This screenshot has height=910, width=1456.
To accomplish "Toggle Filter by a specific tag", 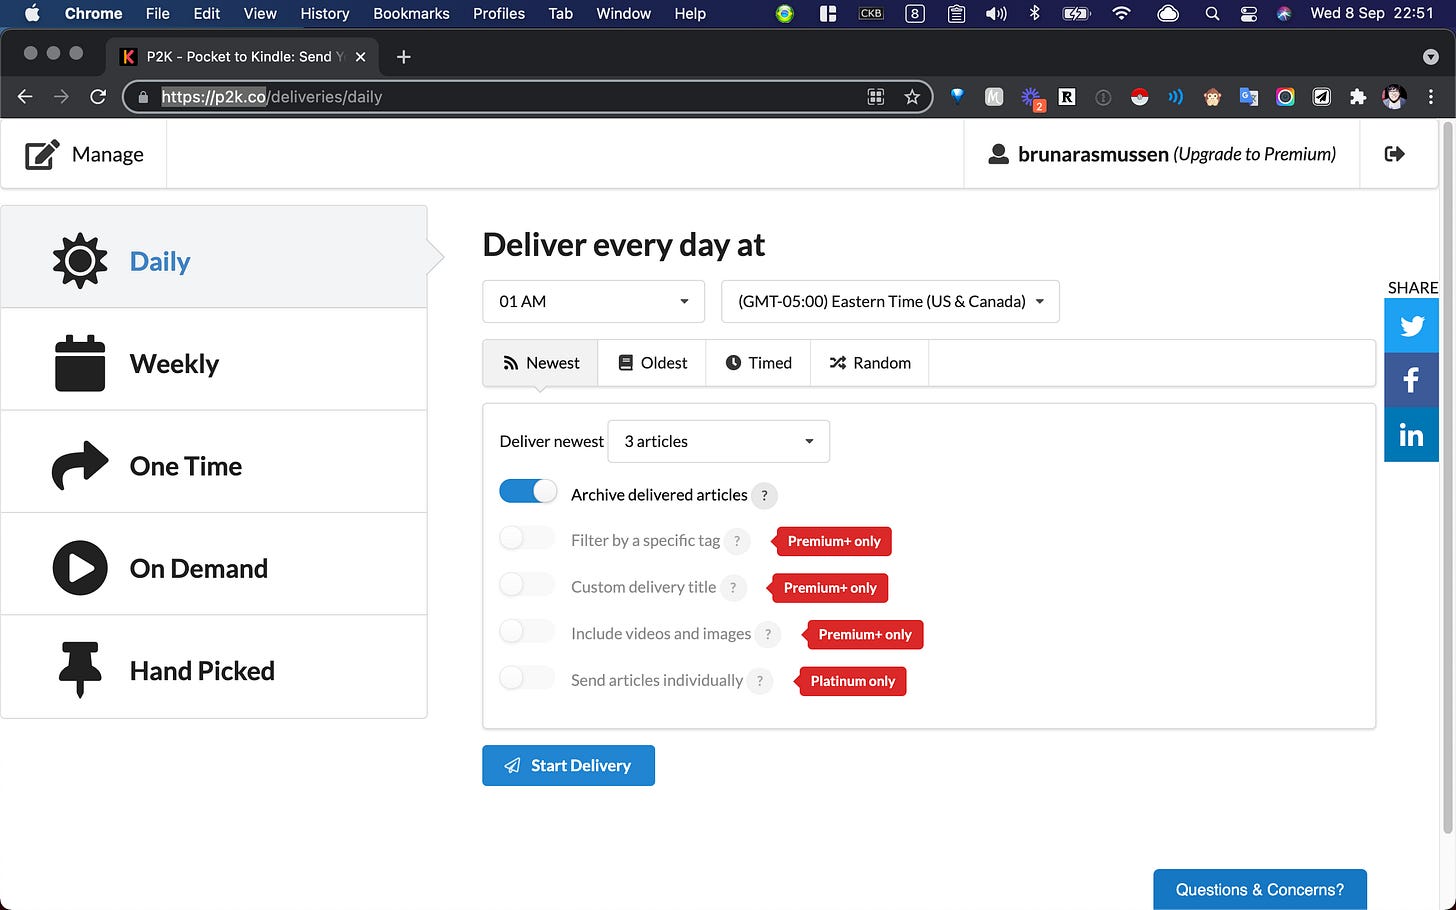I will point(527,538).
